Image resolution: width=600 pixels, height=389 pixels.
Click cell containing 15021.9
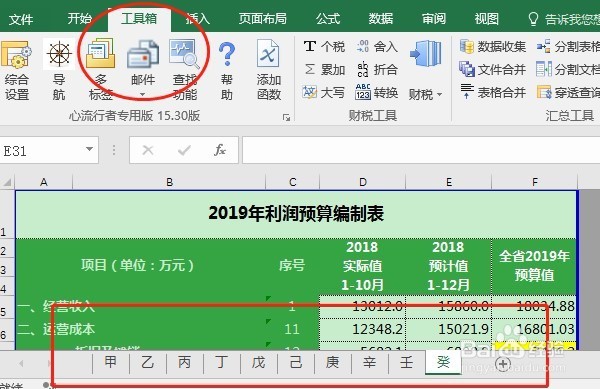[x=448, y=329]
